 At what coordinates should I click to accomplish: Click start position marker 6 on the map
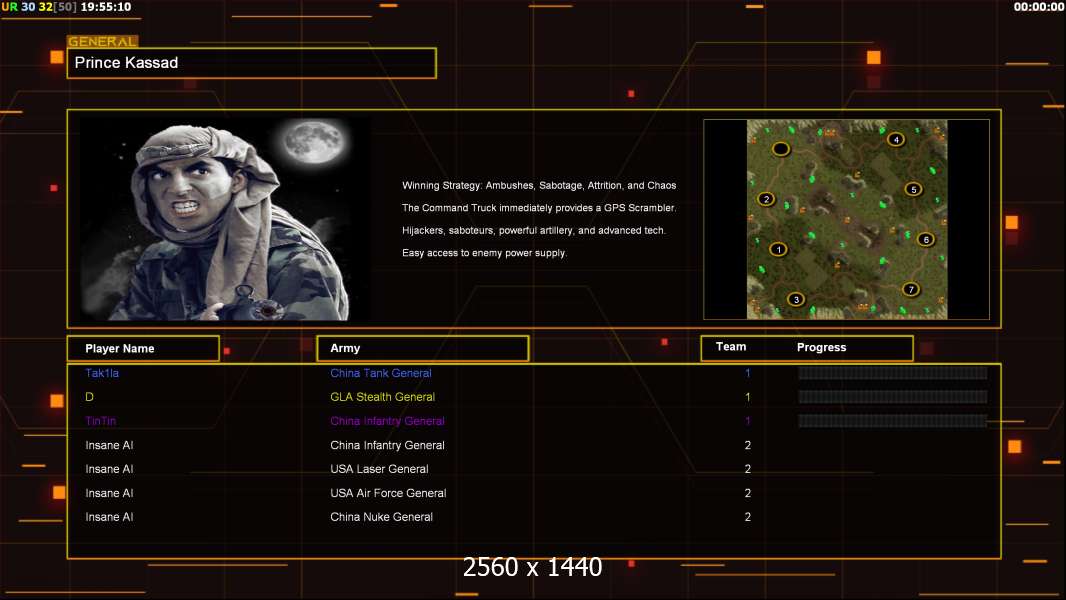[925, 239]
